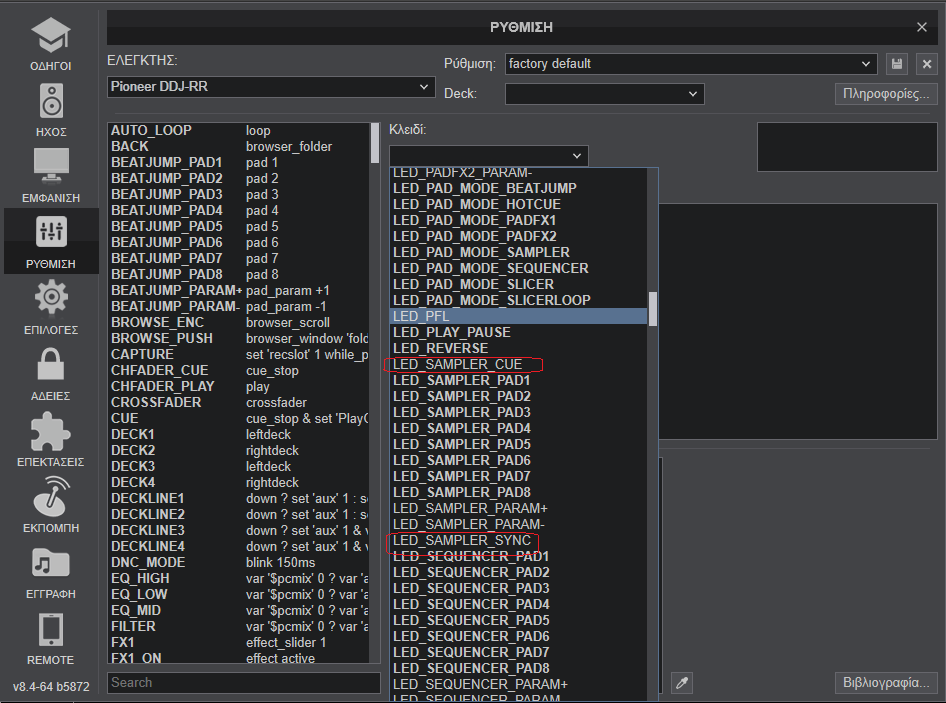Click the Βιβλιογραφία button
The width and height of the screenshot is (946, 703).
click(885, 683)
